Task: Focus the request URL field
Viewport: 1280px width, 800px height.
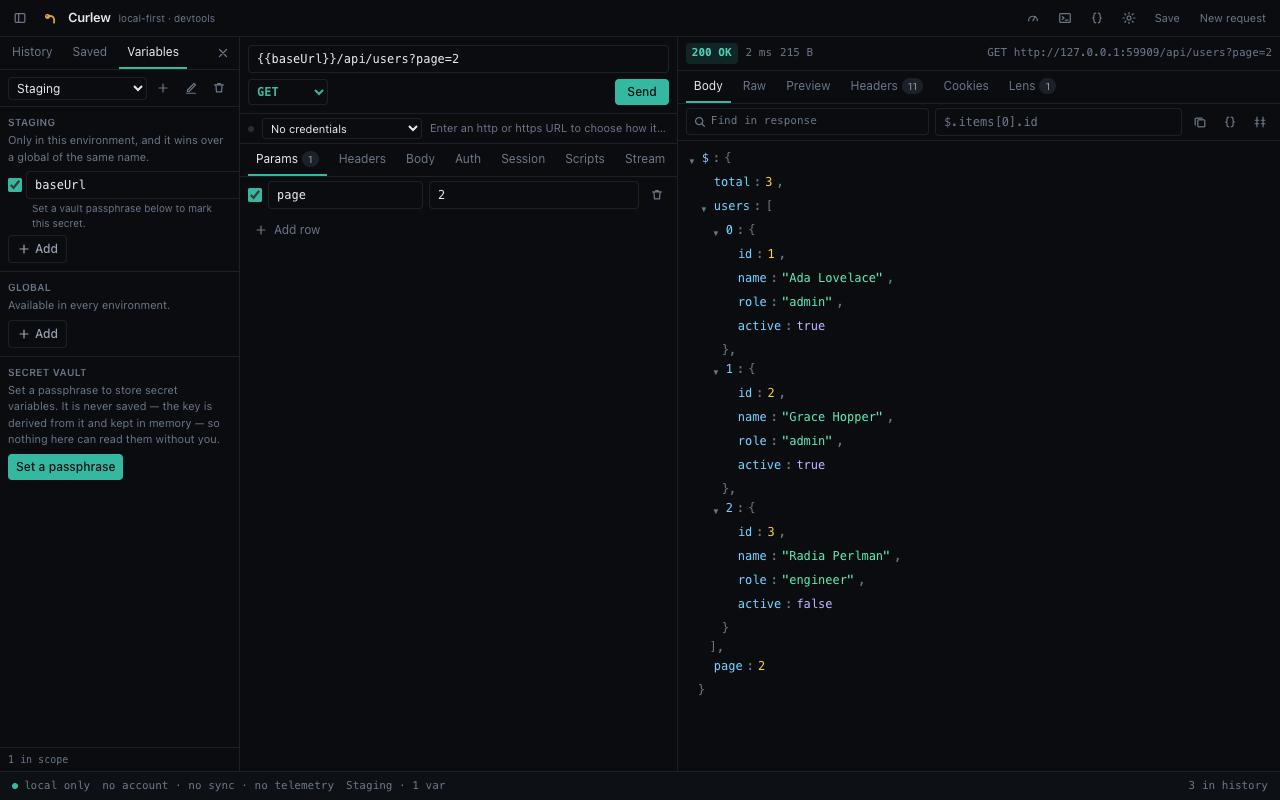Action: click(458, 59)
